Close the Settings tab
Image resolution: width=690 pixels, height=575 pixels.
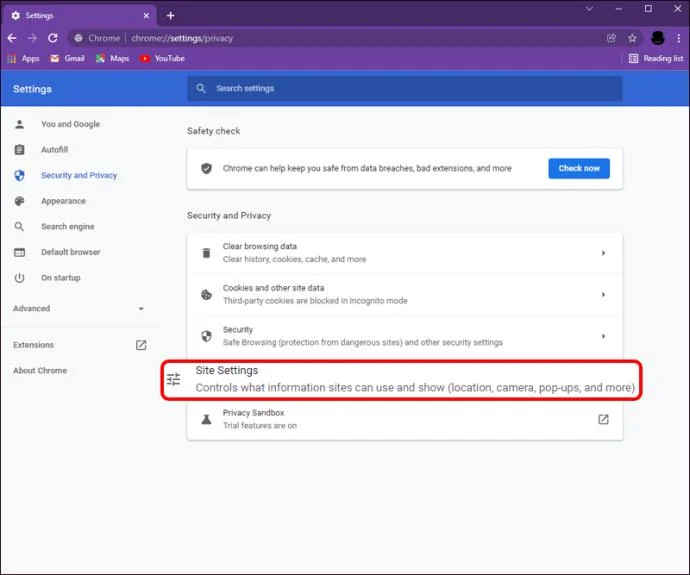(146, 16)
